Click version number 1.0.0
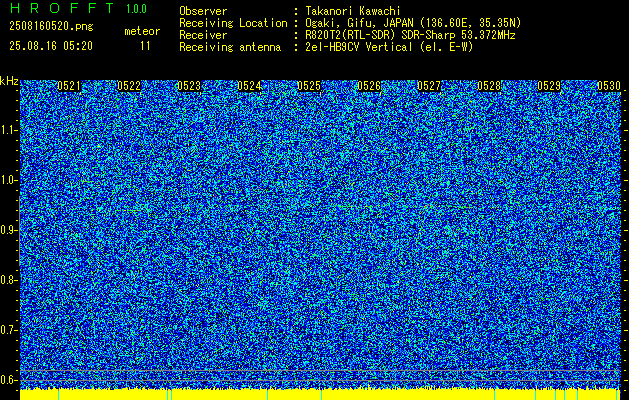Image resolution: width=629 pixels, height=400 pixels. click(136, 9)
